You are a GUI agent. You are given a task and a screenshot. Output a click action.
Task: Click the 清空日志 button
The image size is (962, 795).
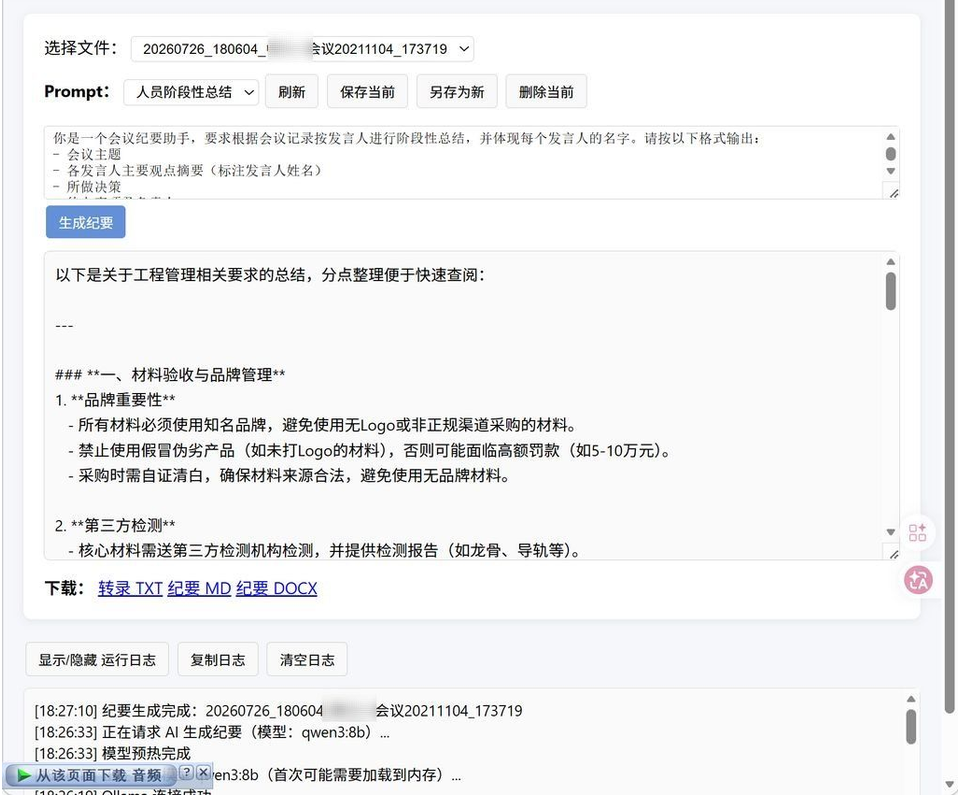click(x=307, y=659)
